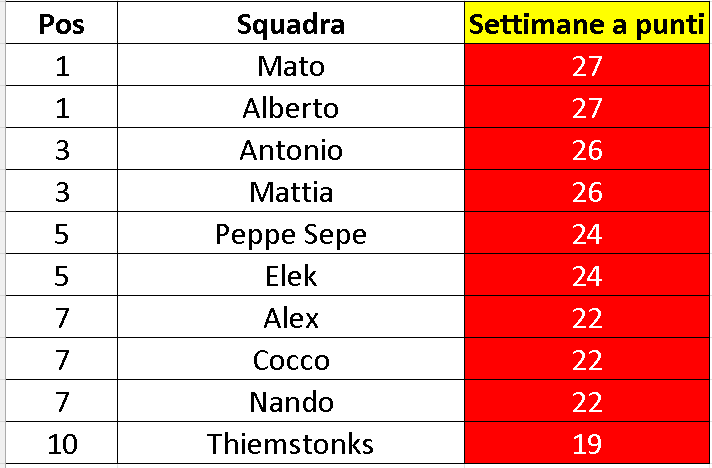Select the Squadra header cell
The width and height of the screenshot is (712, 468).
[x=291, y=25]
